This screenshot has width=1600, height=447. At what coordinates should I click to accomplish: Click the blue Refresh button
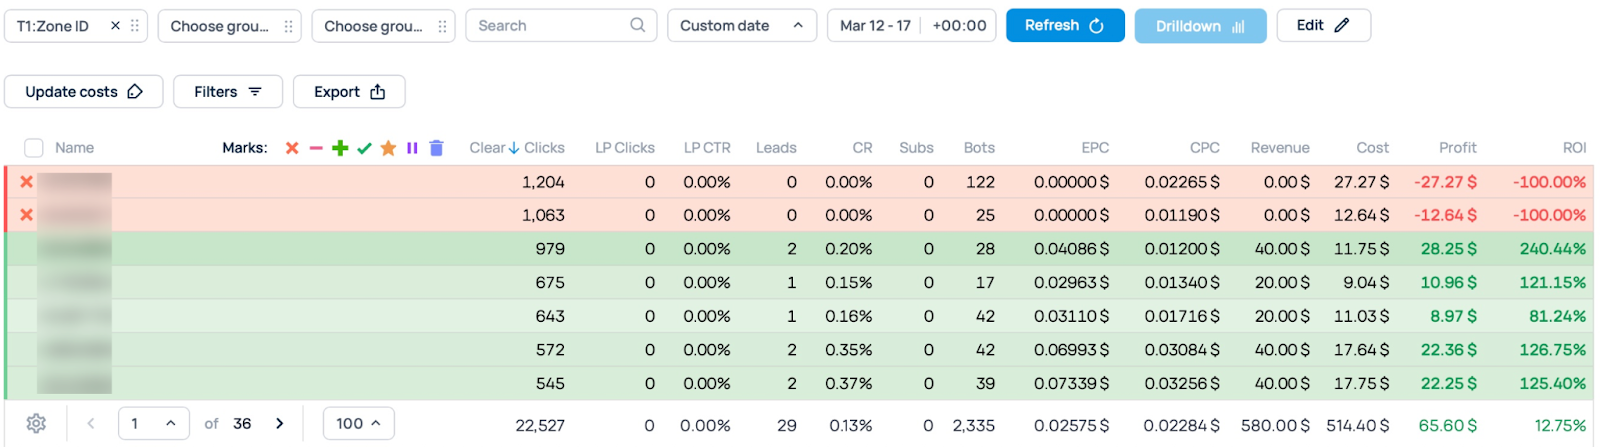(1064, 26)
